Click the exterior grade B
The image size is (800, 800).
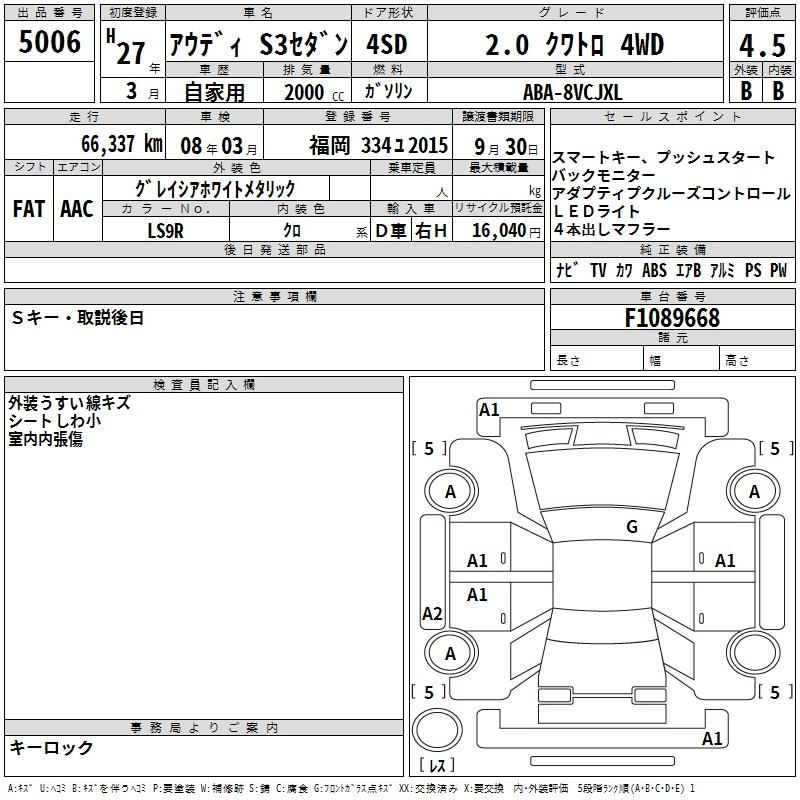click(x=746, y=91)
